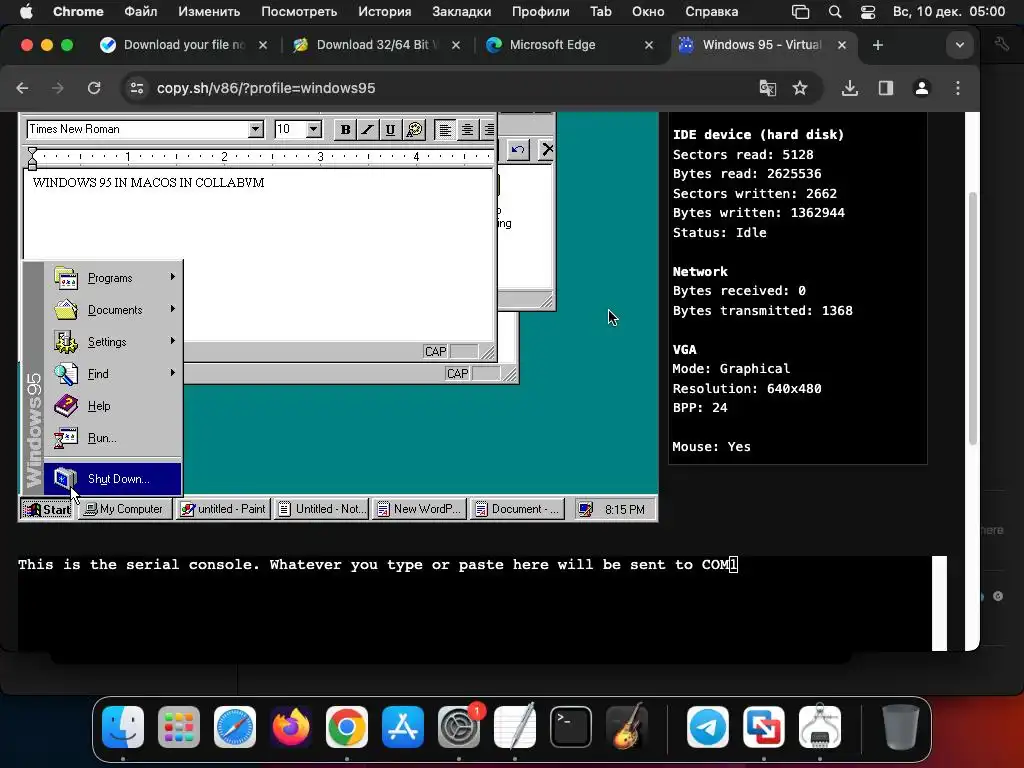Open Файл menu in macOS menu bar

tap(140, 12)
